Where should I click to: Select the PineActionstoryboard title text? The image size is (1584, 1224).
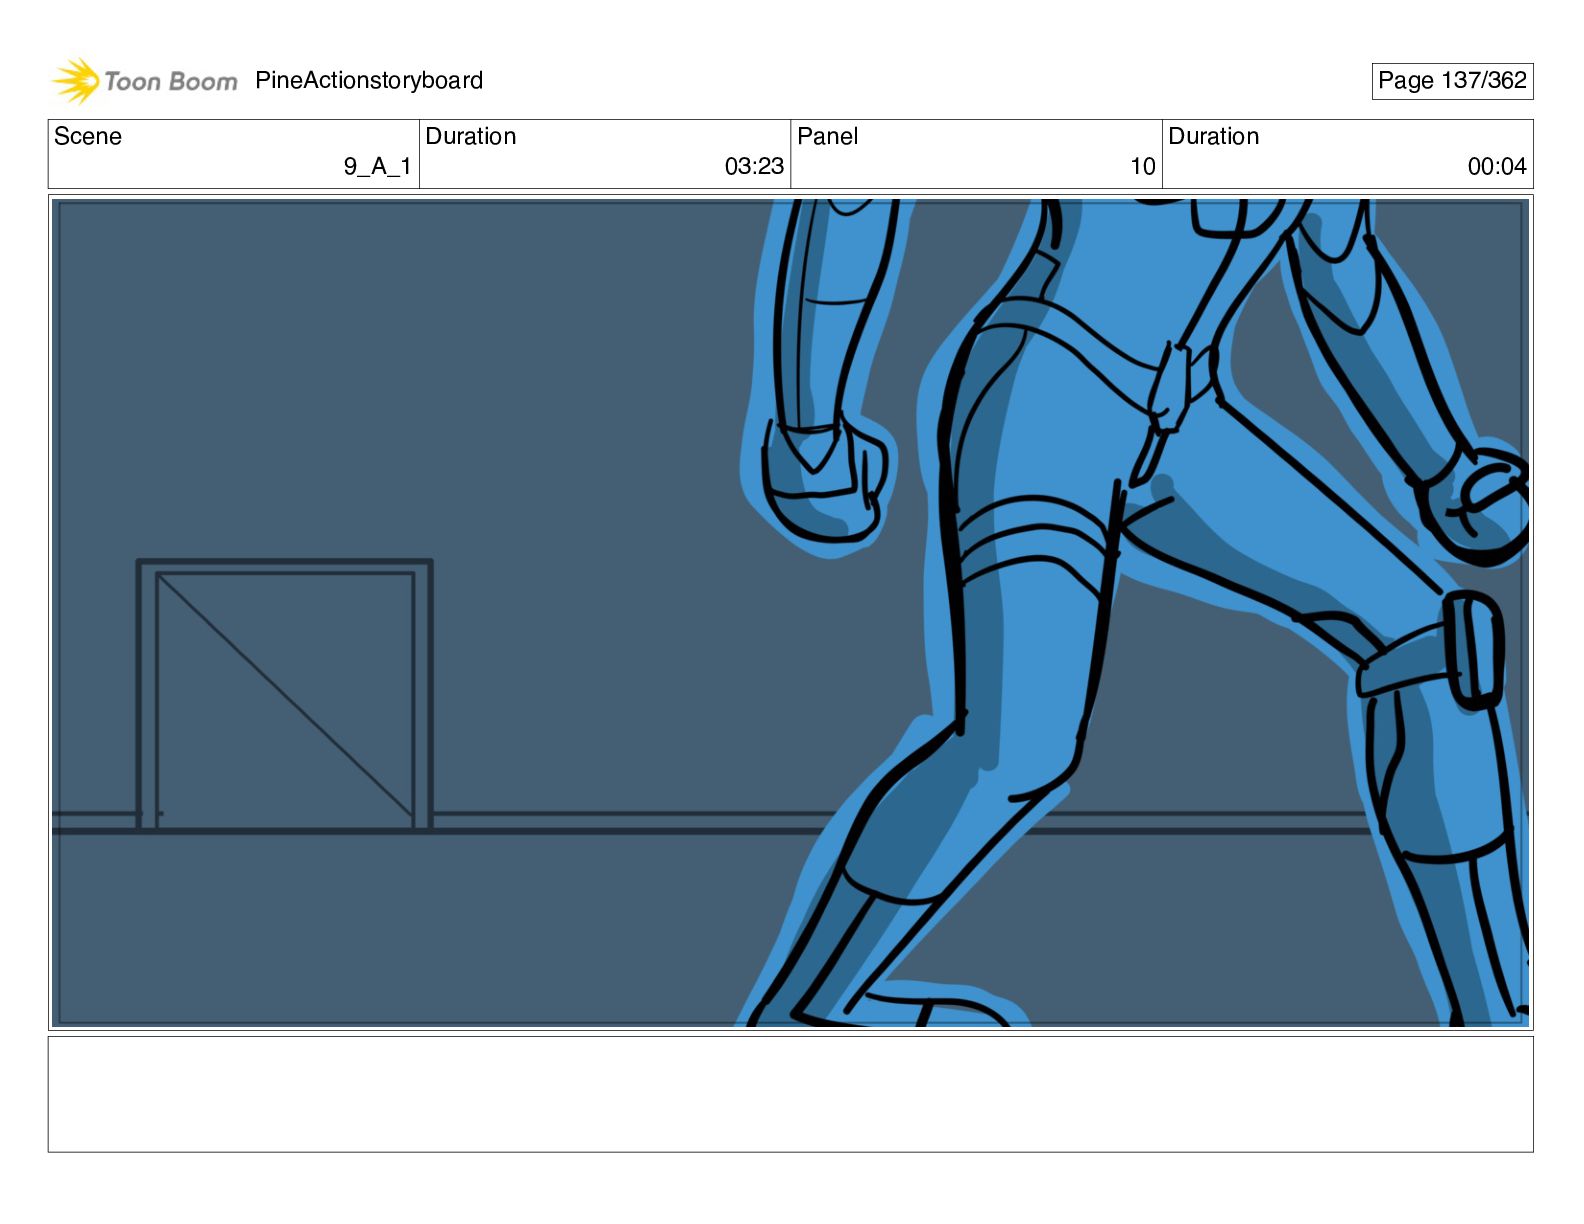tap(369, 80)
